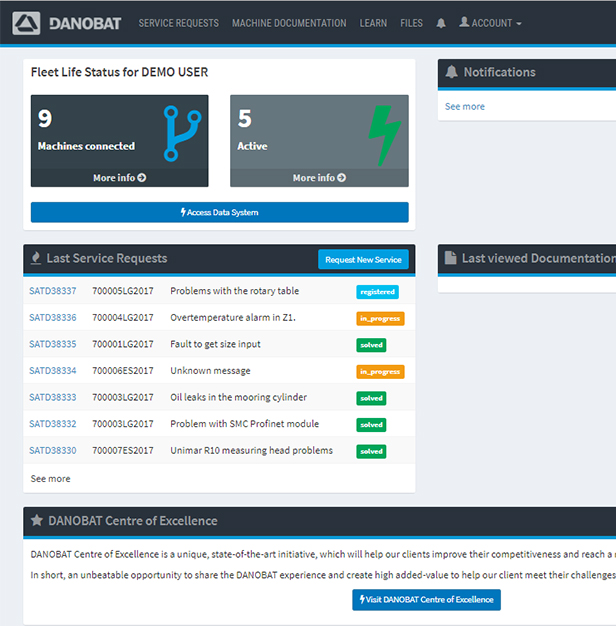
Task: Open More info for Machines connected
Action: click(119, 178)
